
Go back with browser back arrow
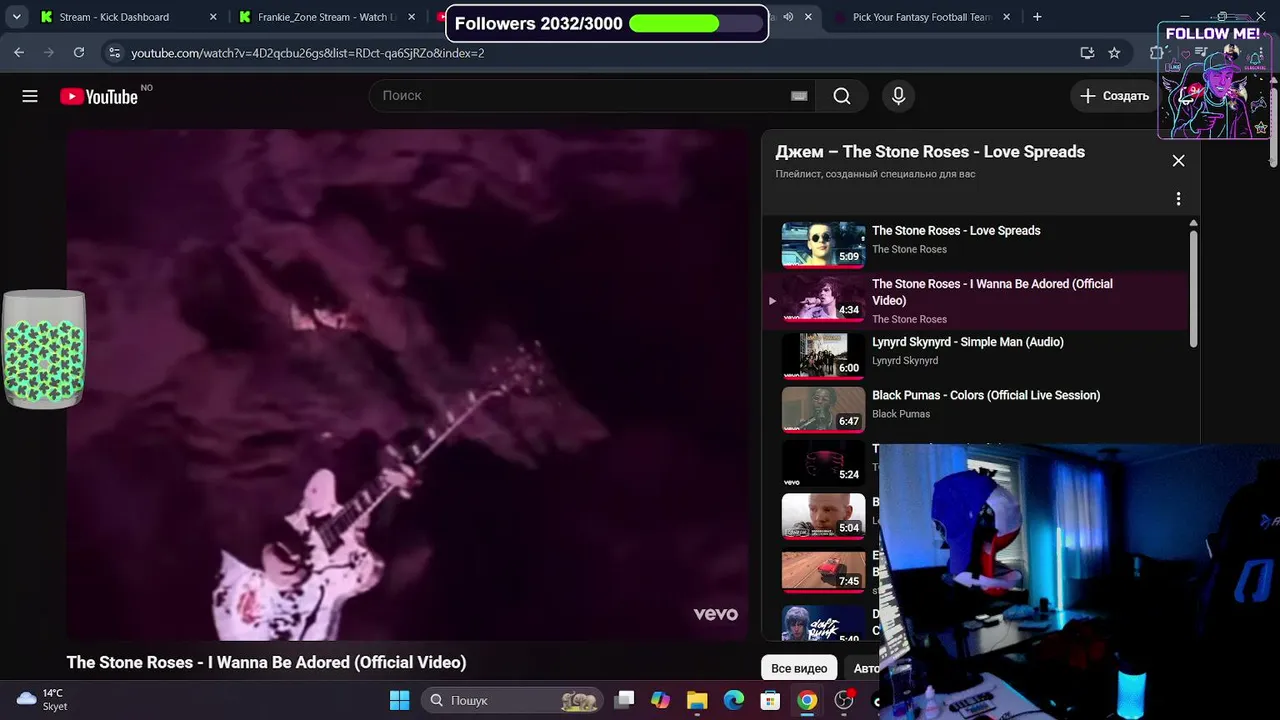point(19,53)
